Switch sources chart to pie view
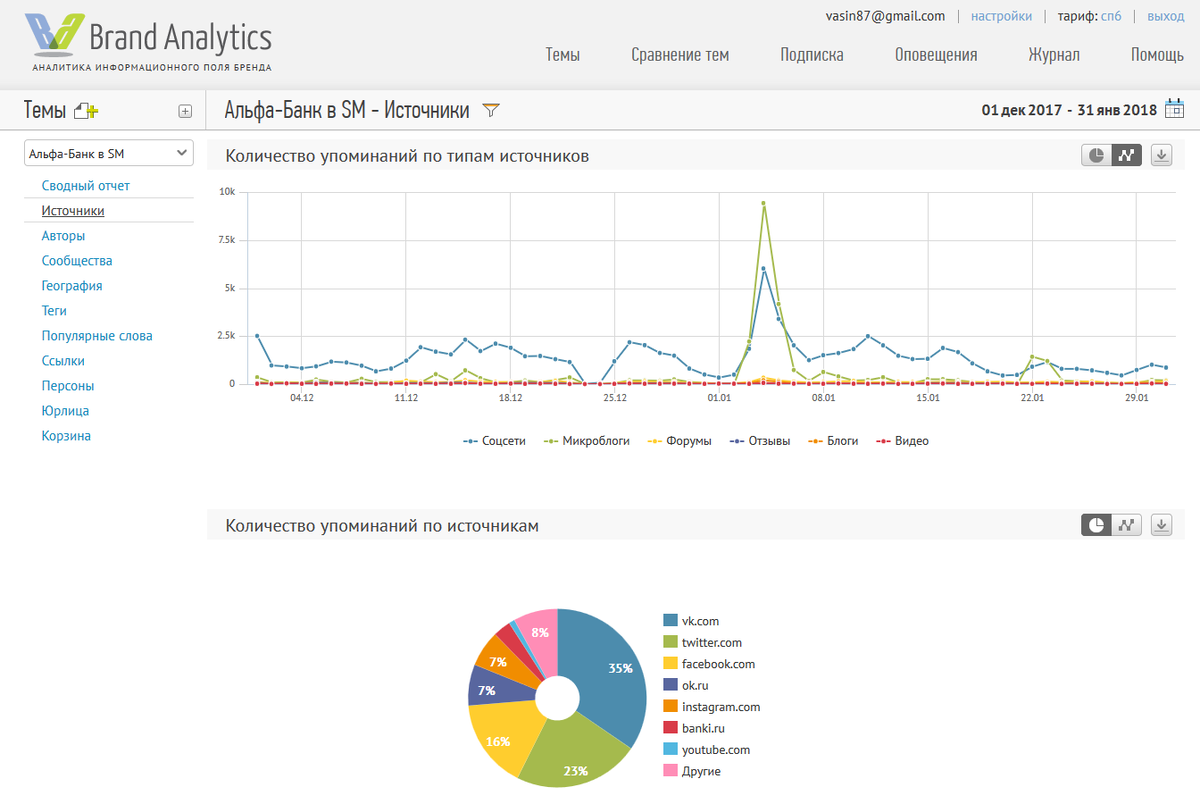1200x804 pixels. pyautogui.click(x=1097, y=525)
